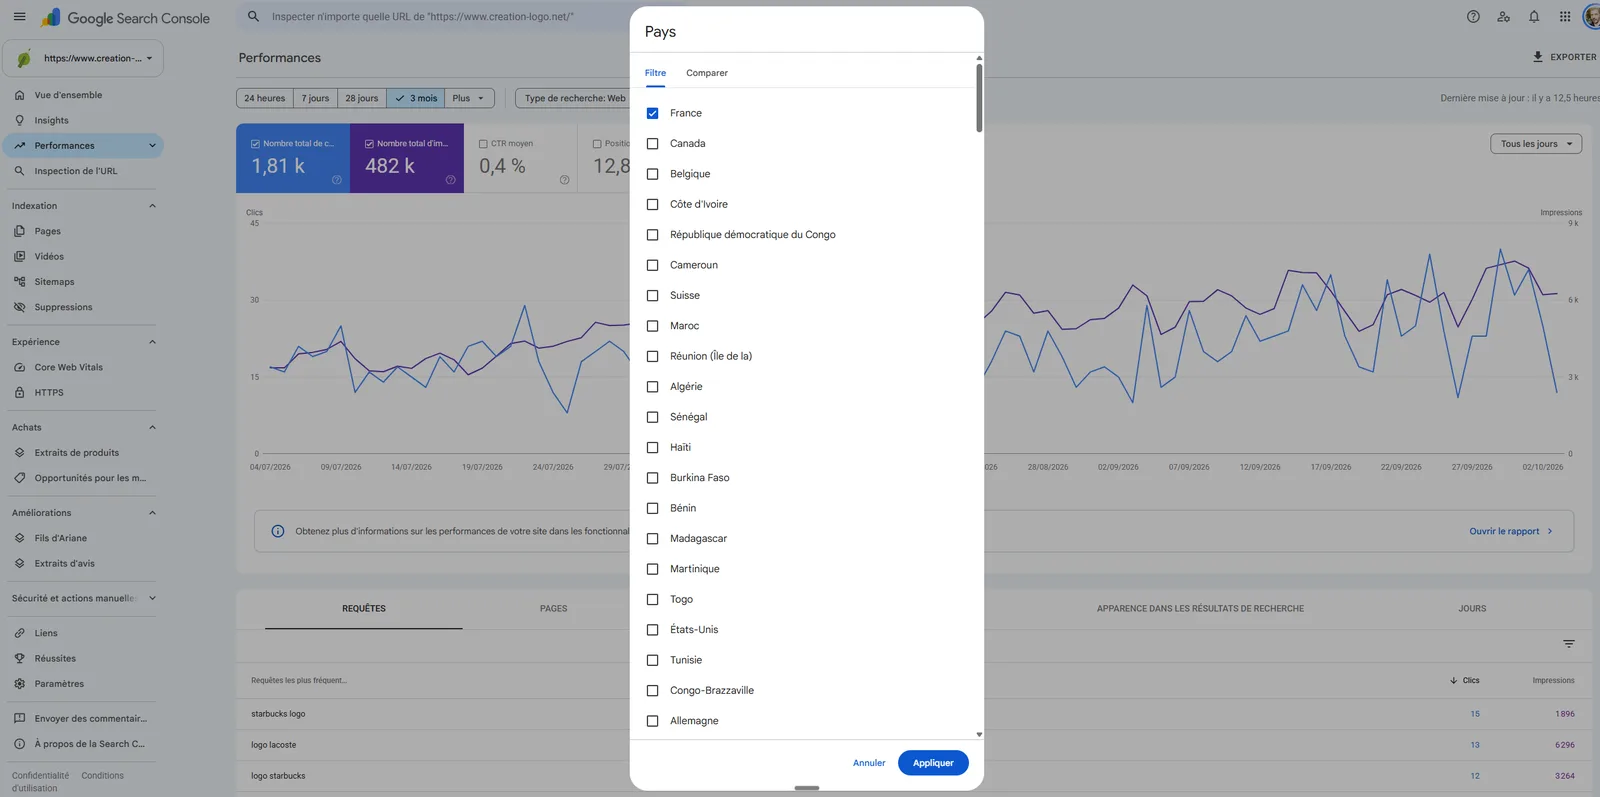Click the Liens links icon
This screenshot has width=1600, height=797.
coord(19,633)
